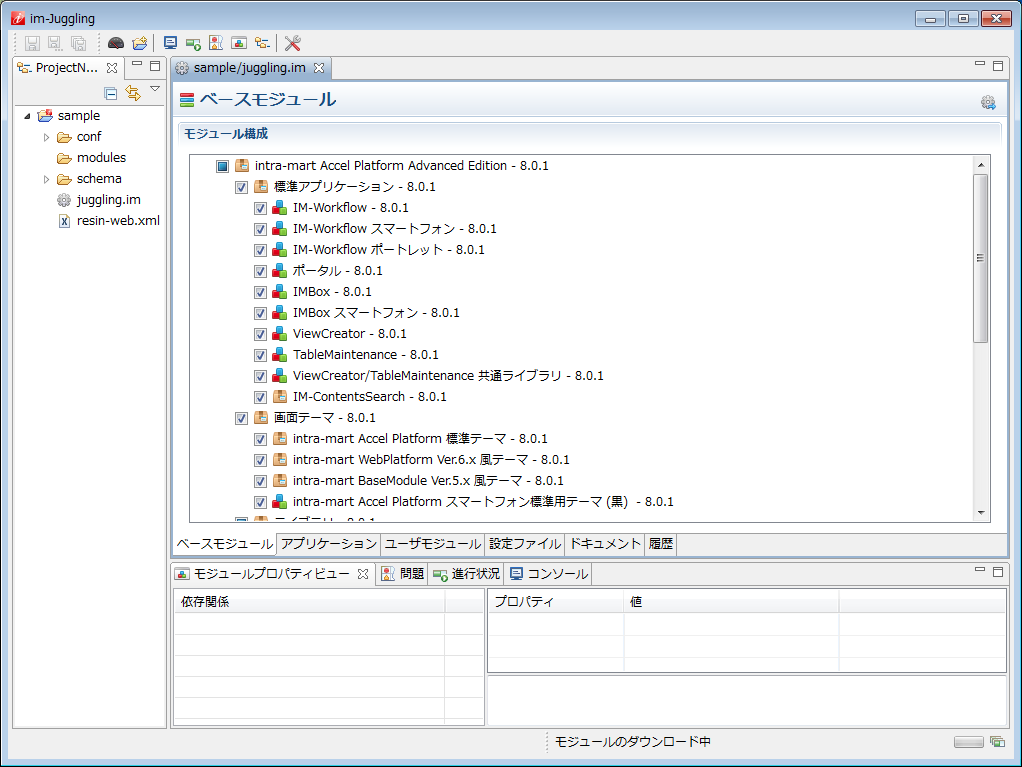Click the Save All toolbar icon
The image size is (1022, 767).
(78, 43)
